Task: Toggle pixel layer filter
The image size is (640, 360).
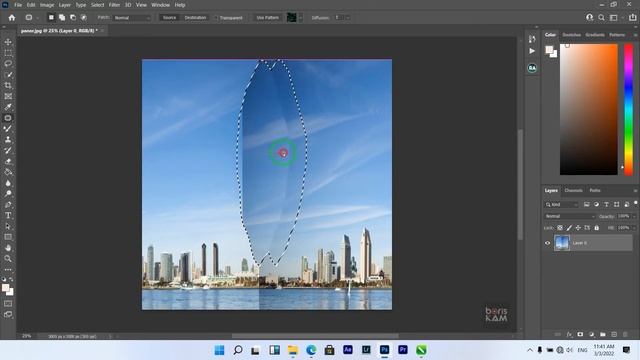Action: click(x=587, y=204)
